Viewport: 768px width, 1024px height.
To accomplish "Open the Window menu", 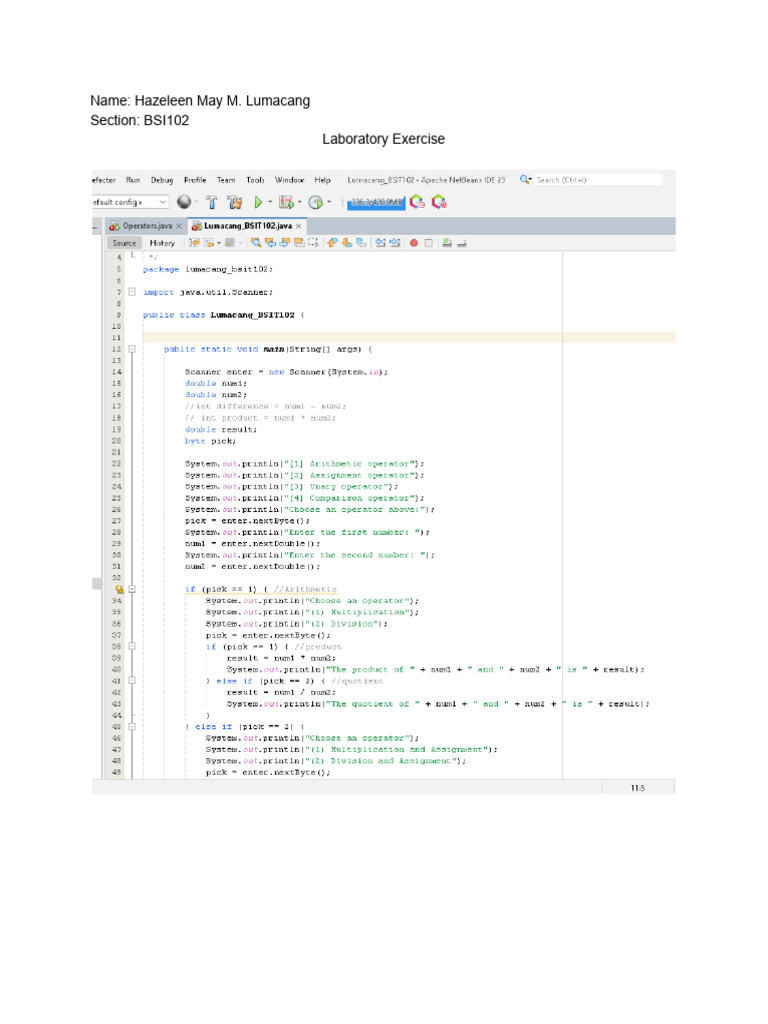I will click(289, 180).
